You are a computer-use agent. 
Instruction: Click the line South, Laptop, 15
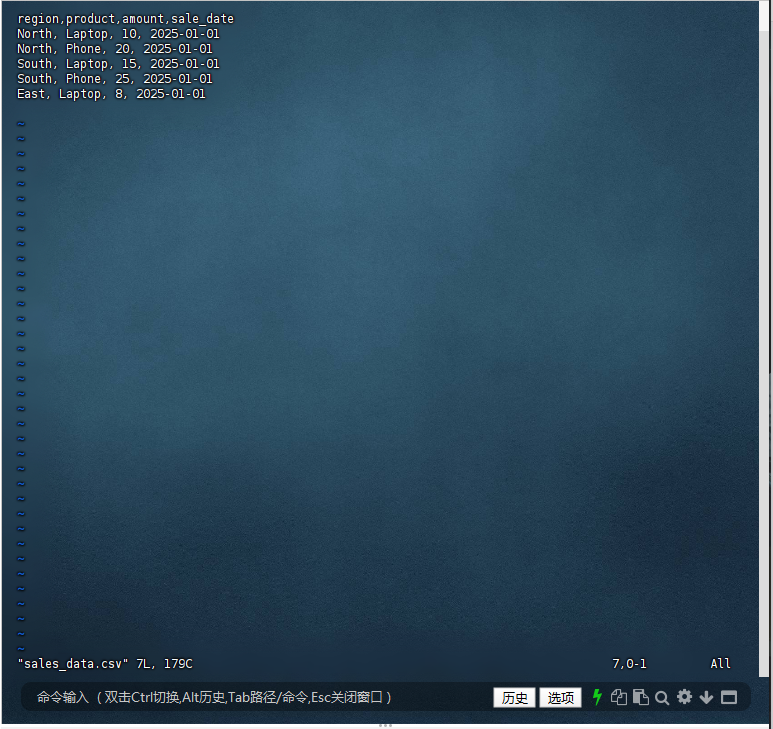(118, 64)
